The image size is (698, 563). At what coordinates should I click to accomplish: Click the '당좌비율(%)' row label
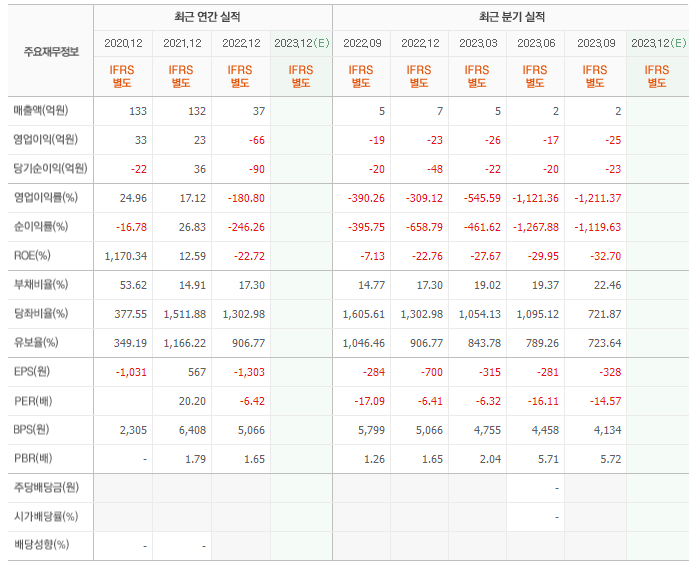pos(41,313)
